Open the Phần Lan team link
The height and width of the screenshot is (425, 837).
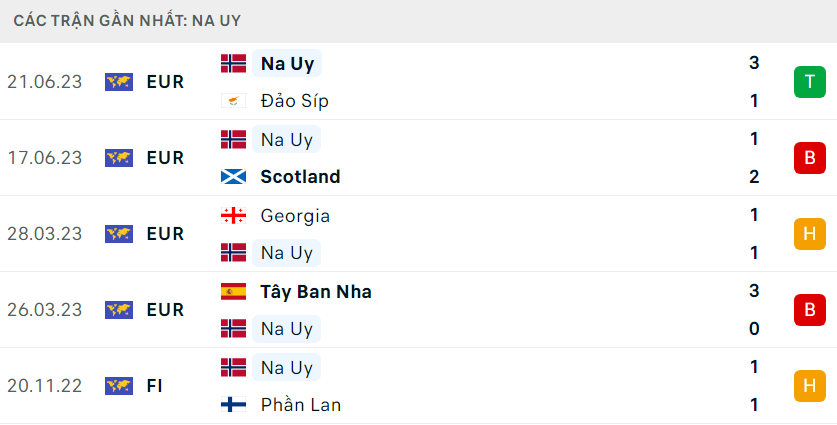point(301,404)
